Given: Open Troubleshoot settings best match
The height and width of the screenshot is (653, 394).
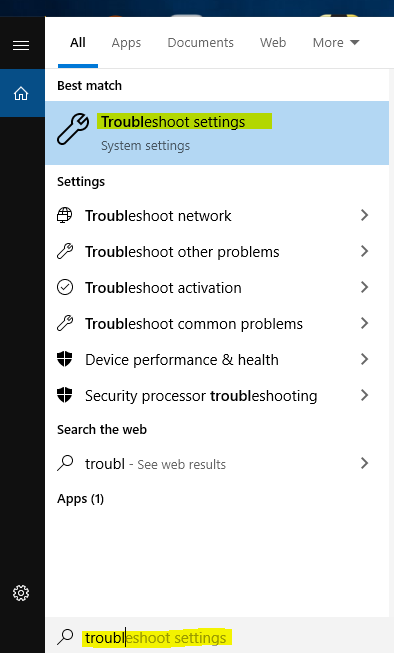Looking at the screenshot, I should click(x=217, y=133).
